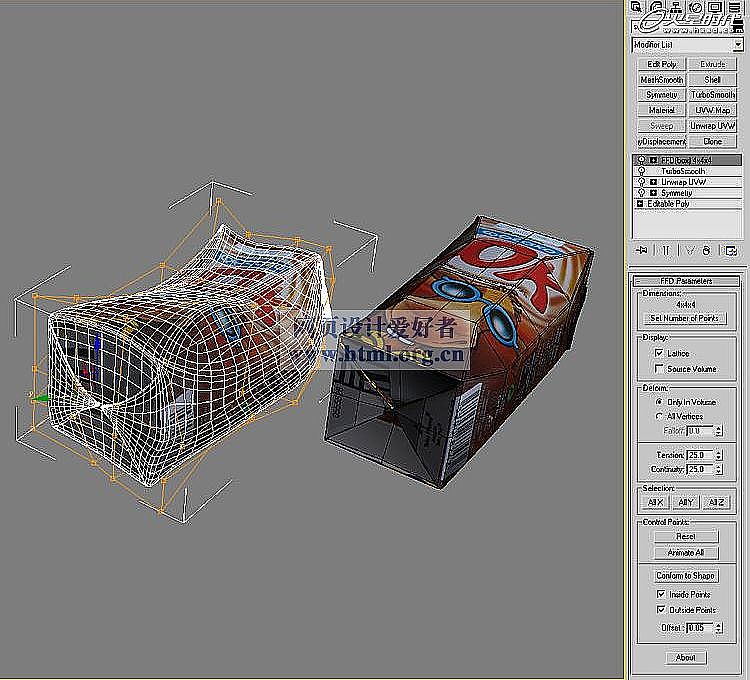750x680 pixels.
Task: Expand Editable Poly sub-object list
Action: (640, 204)
